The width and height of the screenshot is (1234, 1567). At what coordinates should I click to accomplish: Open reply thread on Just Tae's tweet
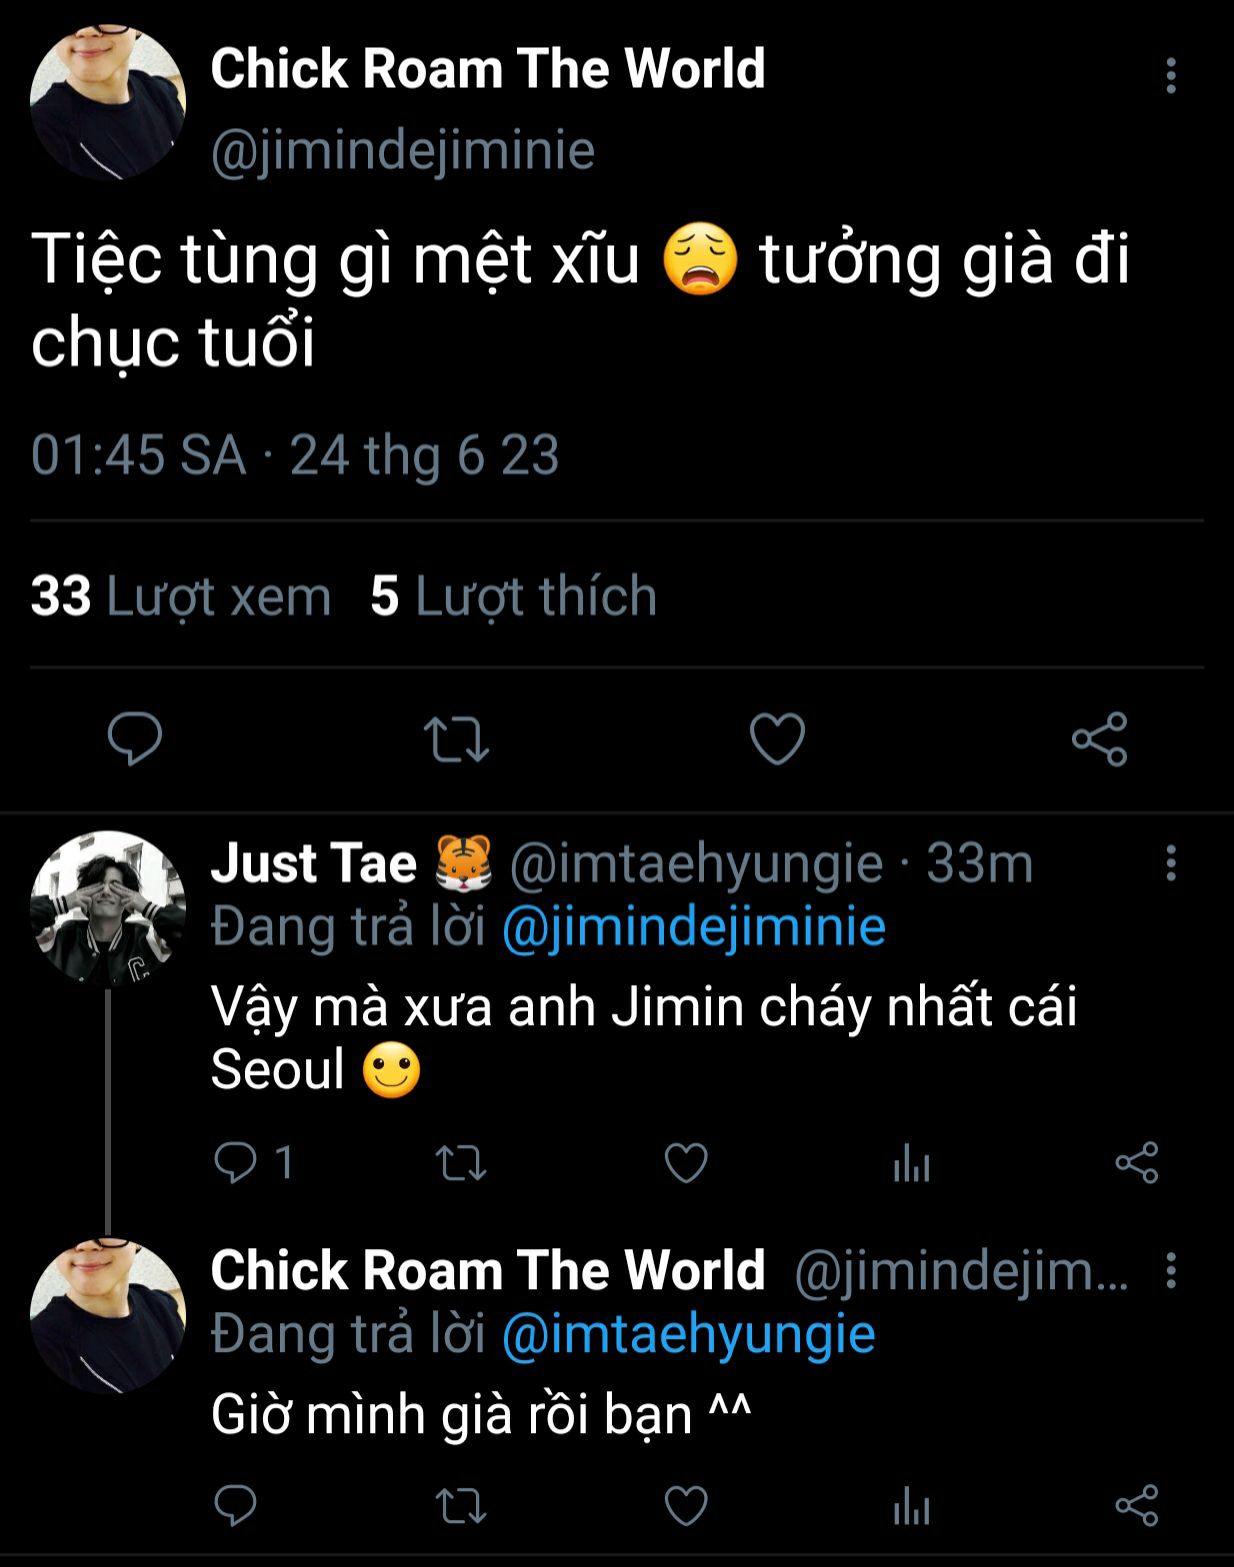click(236, 1162)
